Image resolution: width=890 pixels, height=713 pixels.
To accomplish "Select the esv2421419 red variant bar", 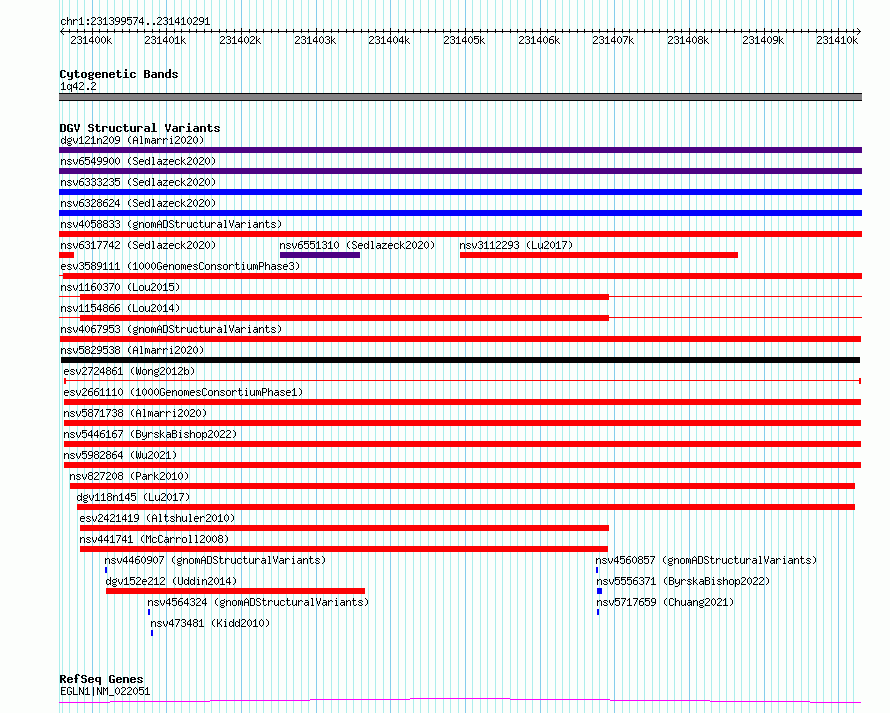I will tap(345, 528).
